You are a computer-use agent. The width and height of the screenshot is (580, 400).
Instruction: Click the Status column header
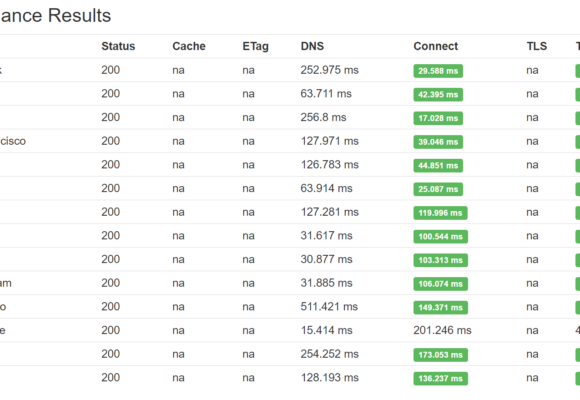coord(118,46)
